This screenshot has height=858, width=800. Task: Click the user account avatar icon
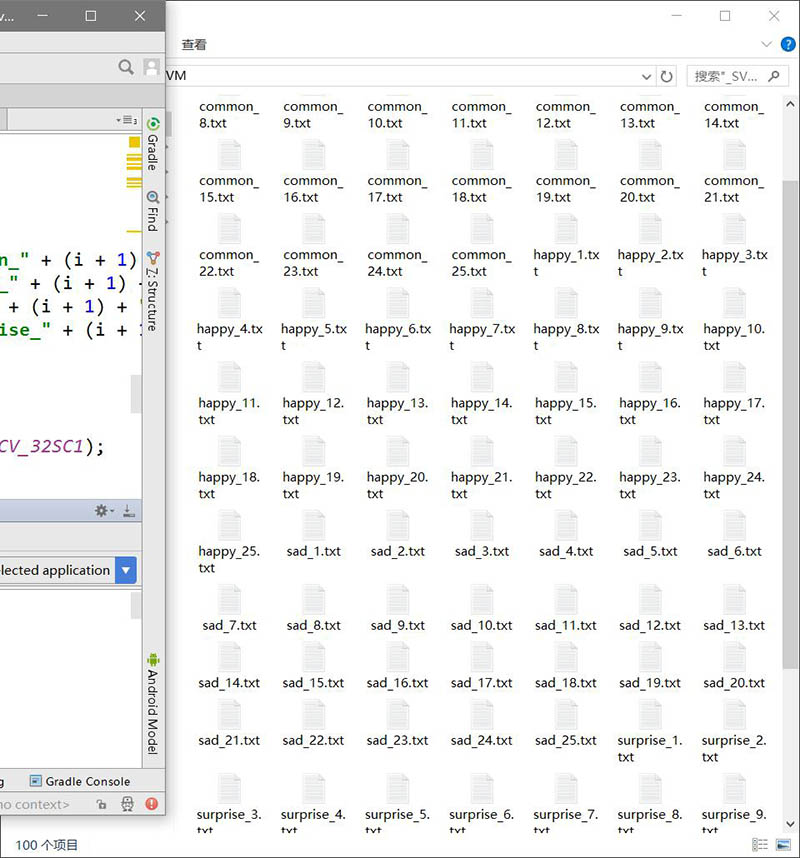(x=151, y=67)
